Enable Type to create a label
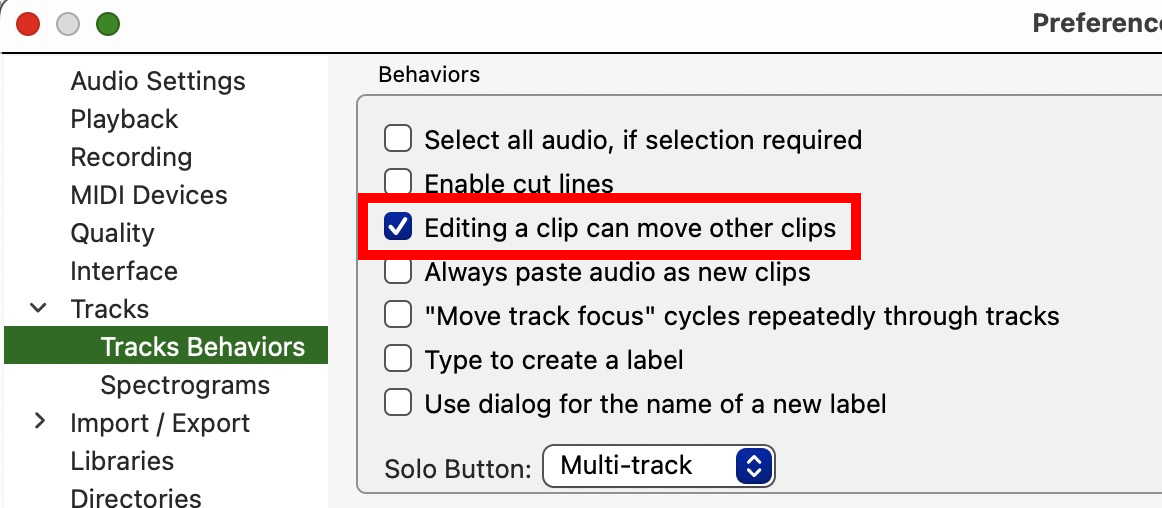The image size is (1162, 508). tap(398, 358)
